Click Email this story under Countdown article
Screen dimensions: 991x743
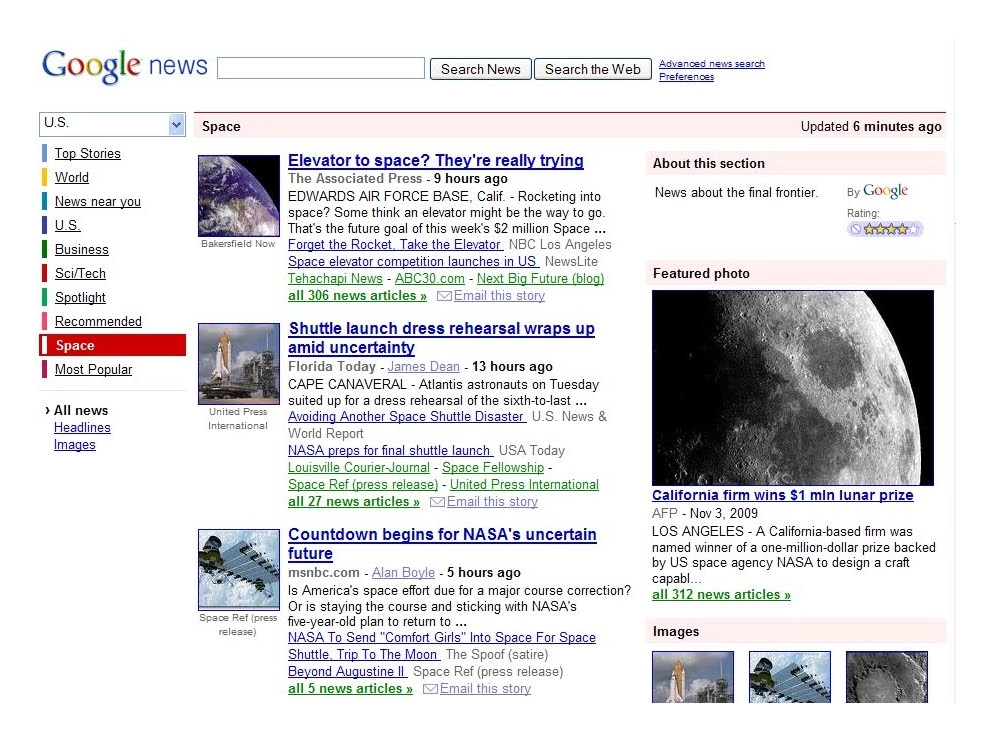[x=485, y=689]
